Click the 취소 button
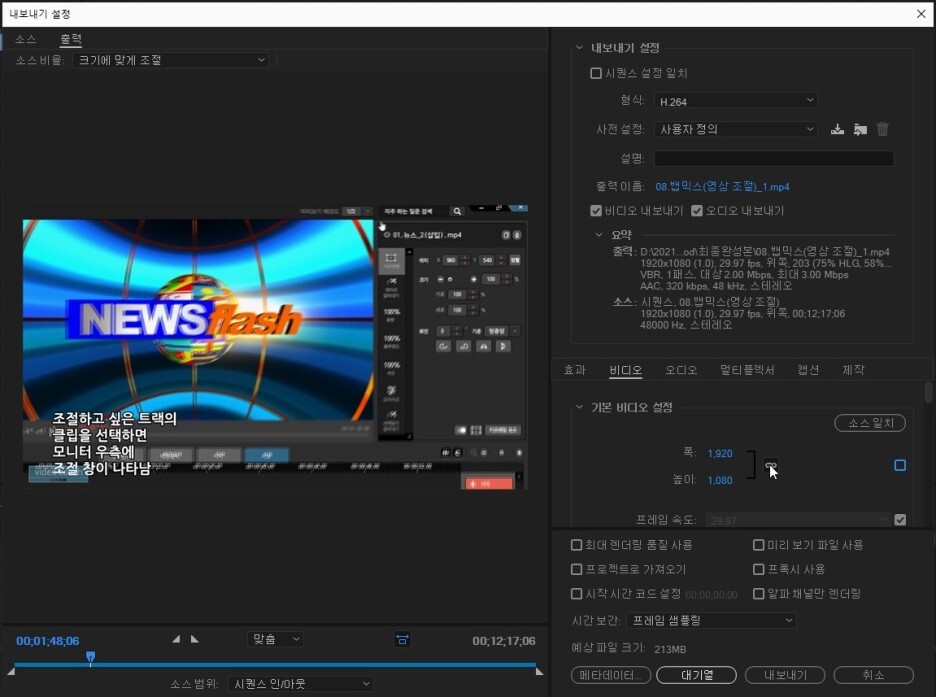 [x=873, y=675]
